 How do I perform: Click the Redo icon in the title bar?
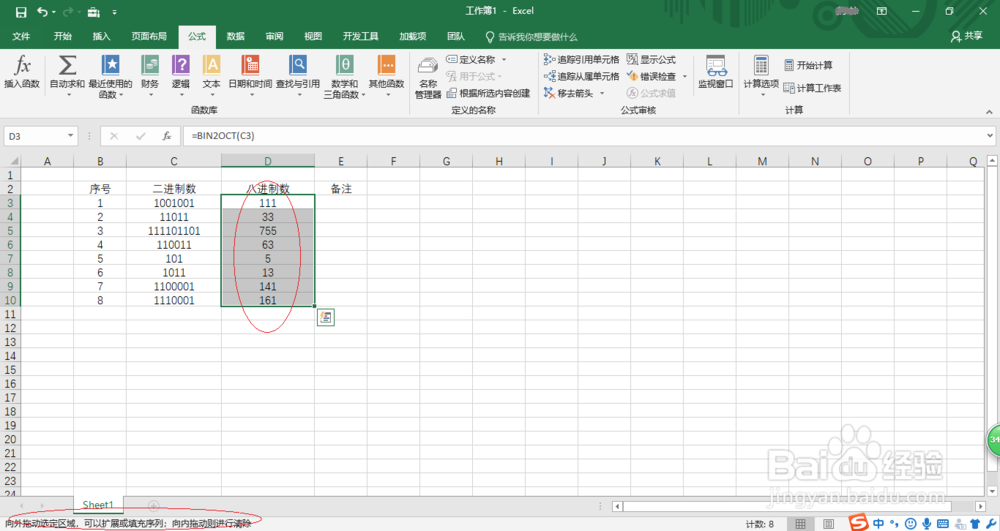point(67,12)
